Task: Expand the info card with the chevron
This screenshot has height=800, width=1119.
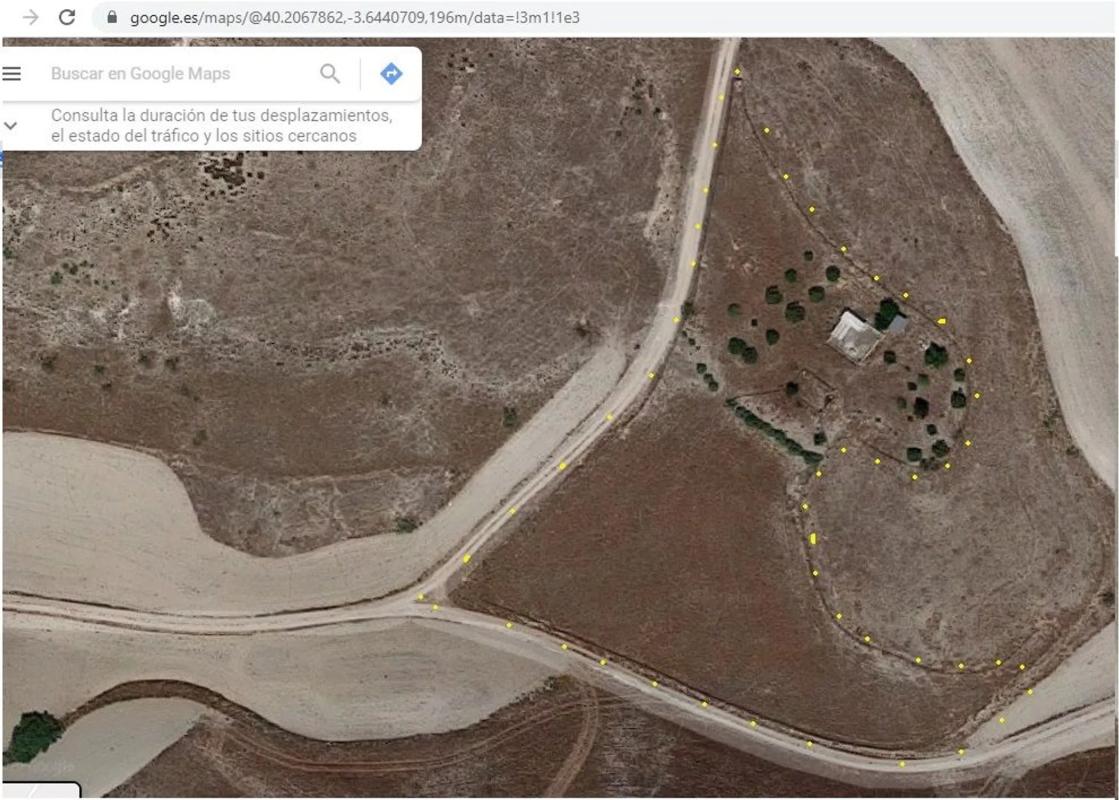Action: coord(11,126)
